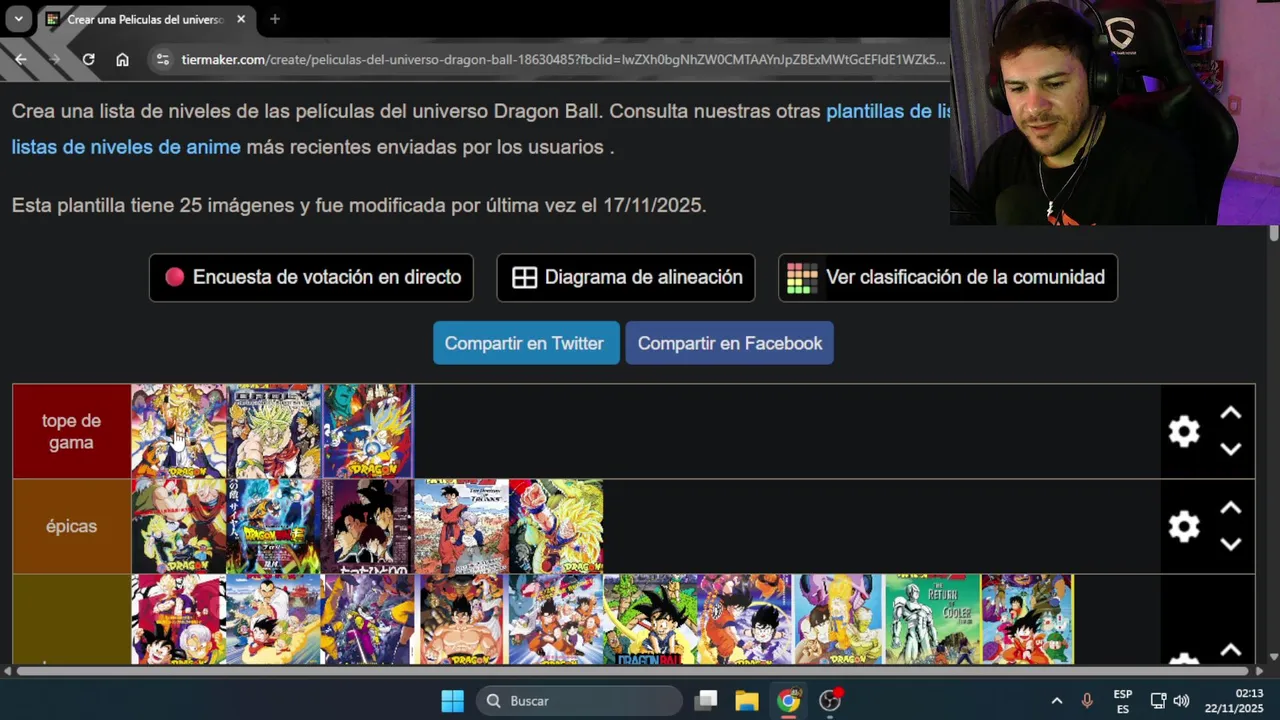Open clock showing 02:13 22/11/2025
Image resolution: width=1280 pixels, height=720 pixels.
[x=1234, y=701]
